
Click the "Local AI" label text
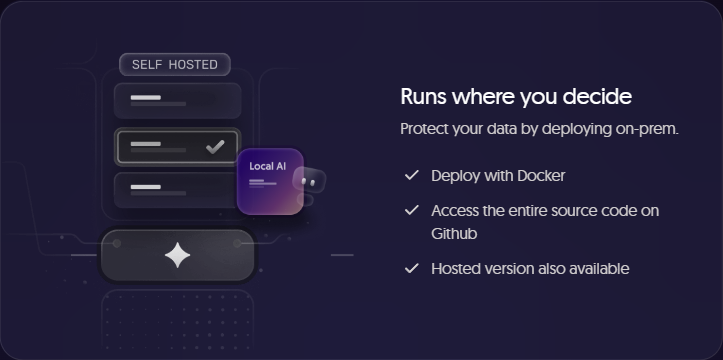[x=267, y=166]
